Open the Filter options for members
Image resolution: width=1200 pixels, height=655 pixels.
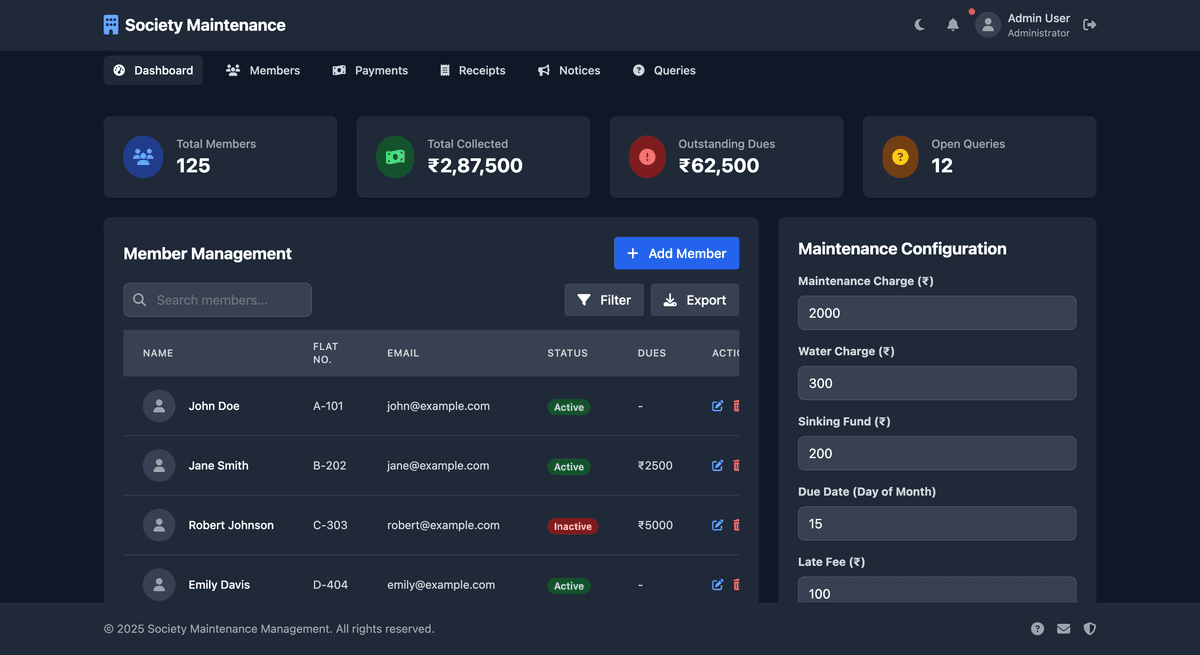pos(604,300)
